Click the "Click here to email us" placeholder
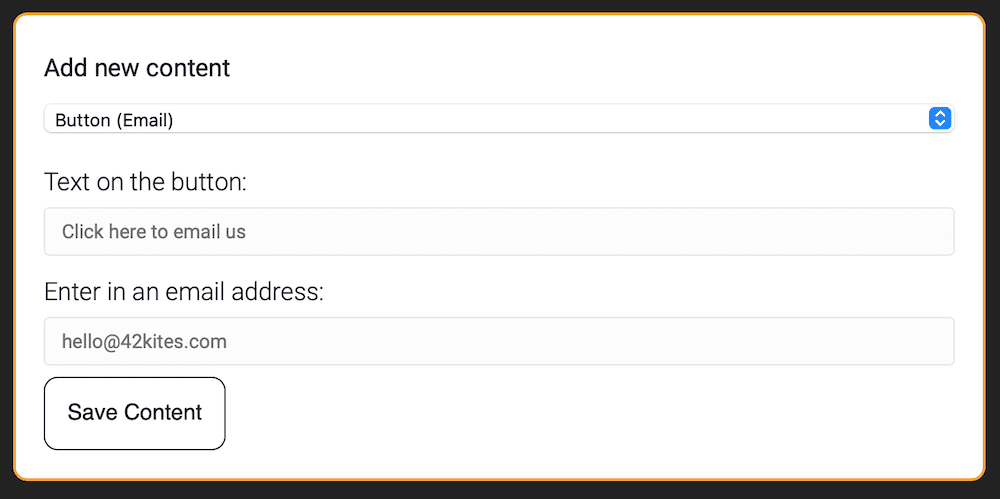Viewport: 1000px width, 499px height. (x=154, y=232)
